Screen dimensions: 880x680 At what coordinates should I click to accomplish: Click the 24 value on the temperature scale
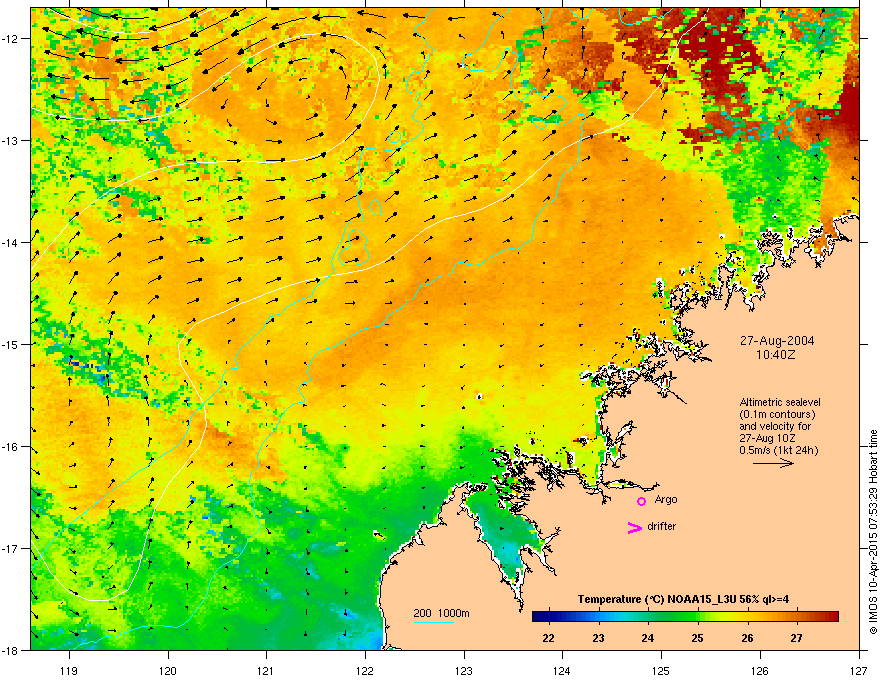point(648,638)
